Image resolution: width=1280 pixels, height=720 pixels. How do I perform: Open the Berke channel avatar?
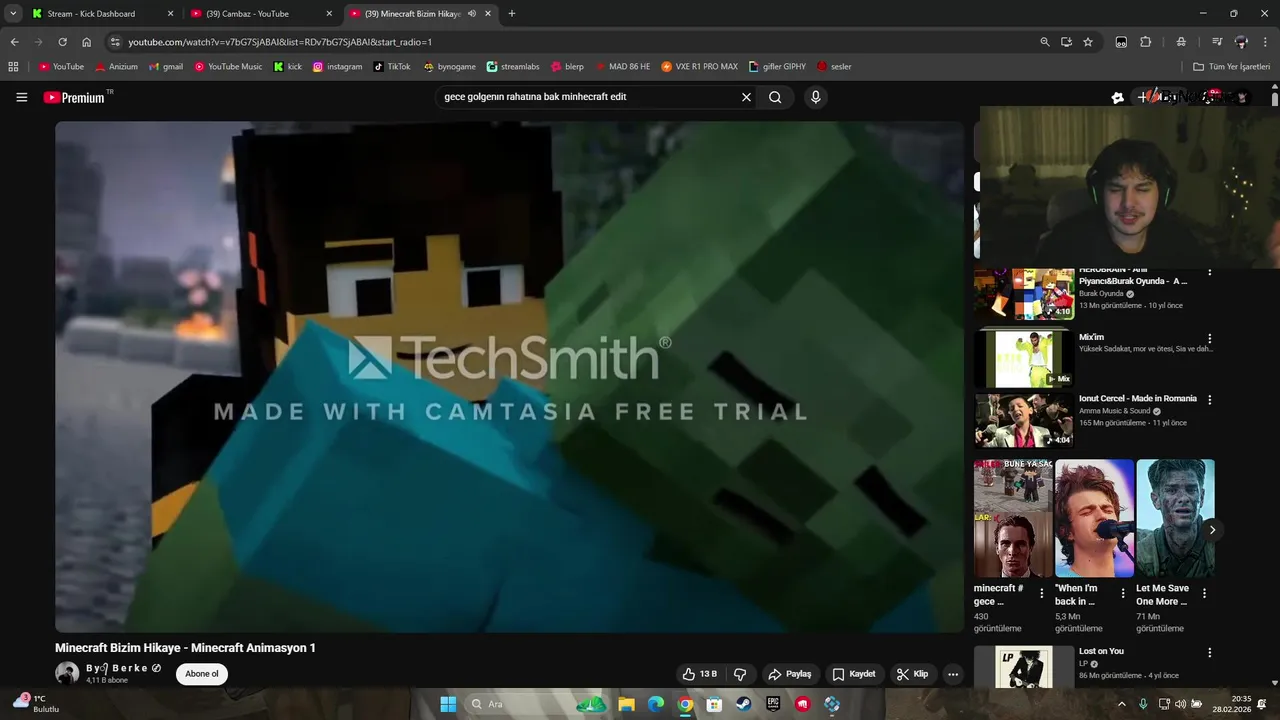pyautogui.click(x=67, y=673)
